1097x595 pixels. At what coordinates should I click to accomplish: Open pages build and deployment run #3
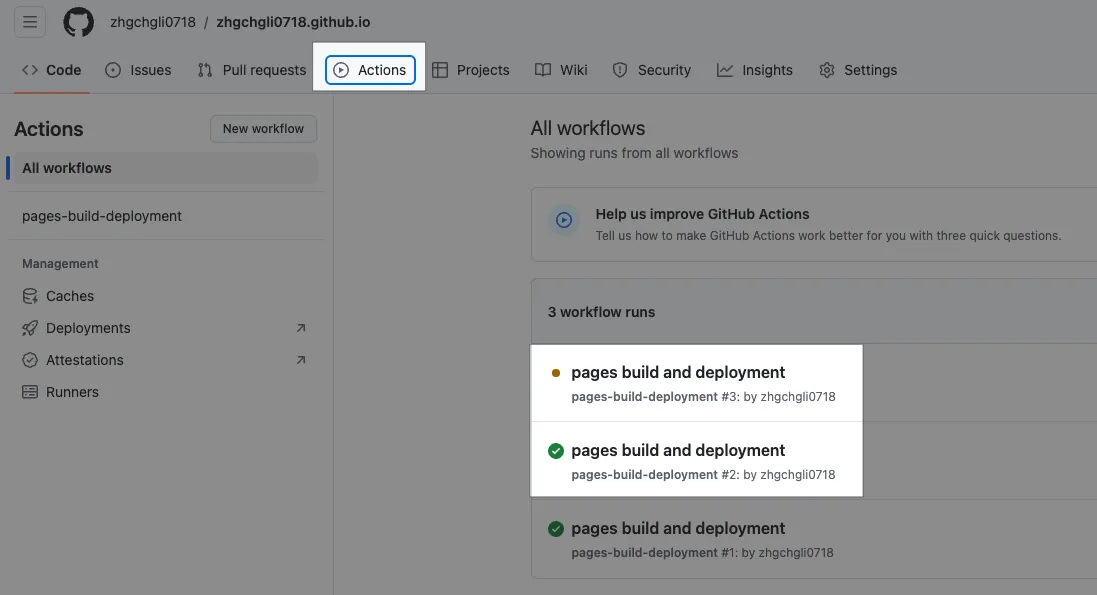[678, 373]
